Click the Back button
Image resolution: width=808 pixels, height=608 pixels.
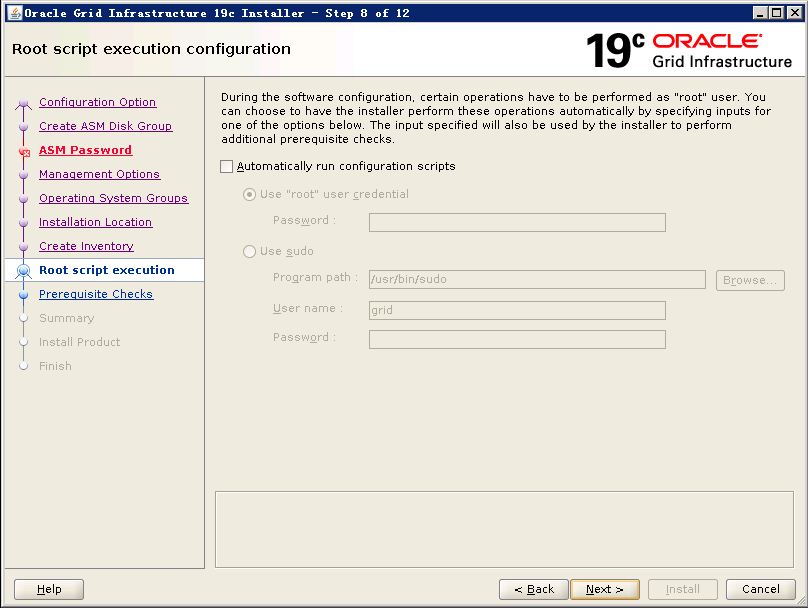tap(533, 589)
